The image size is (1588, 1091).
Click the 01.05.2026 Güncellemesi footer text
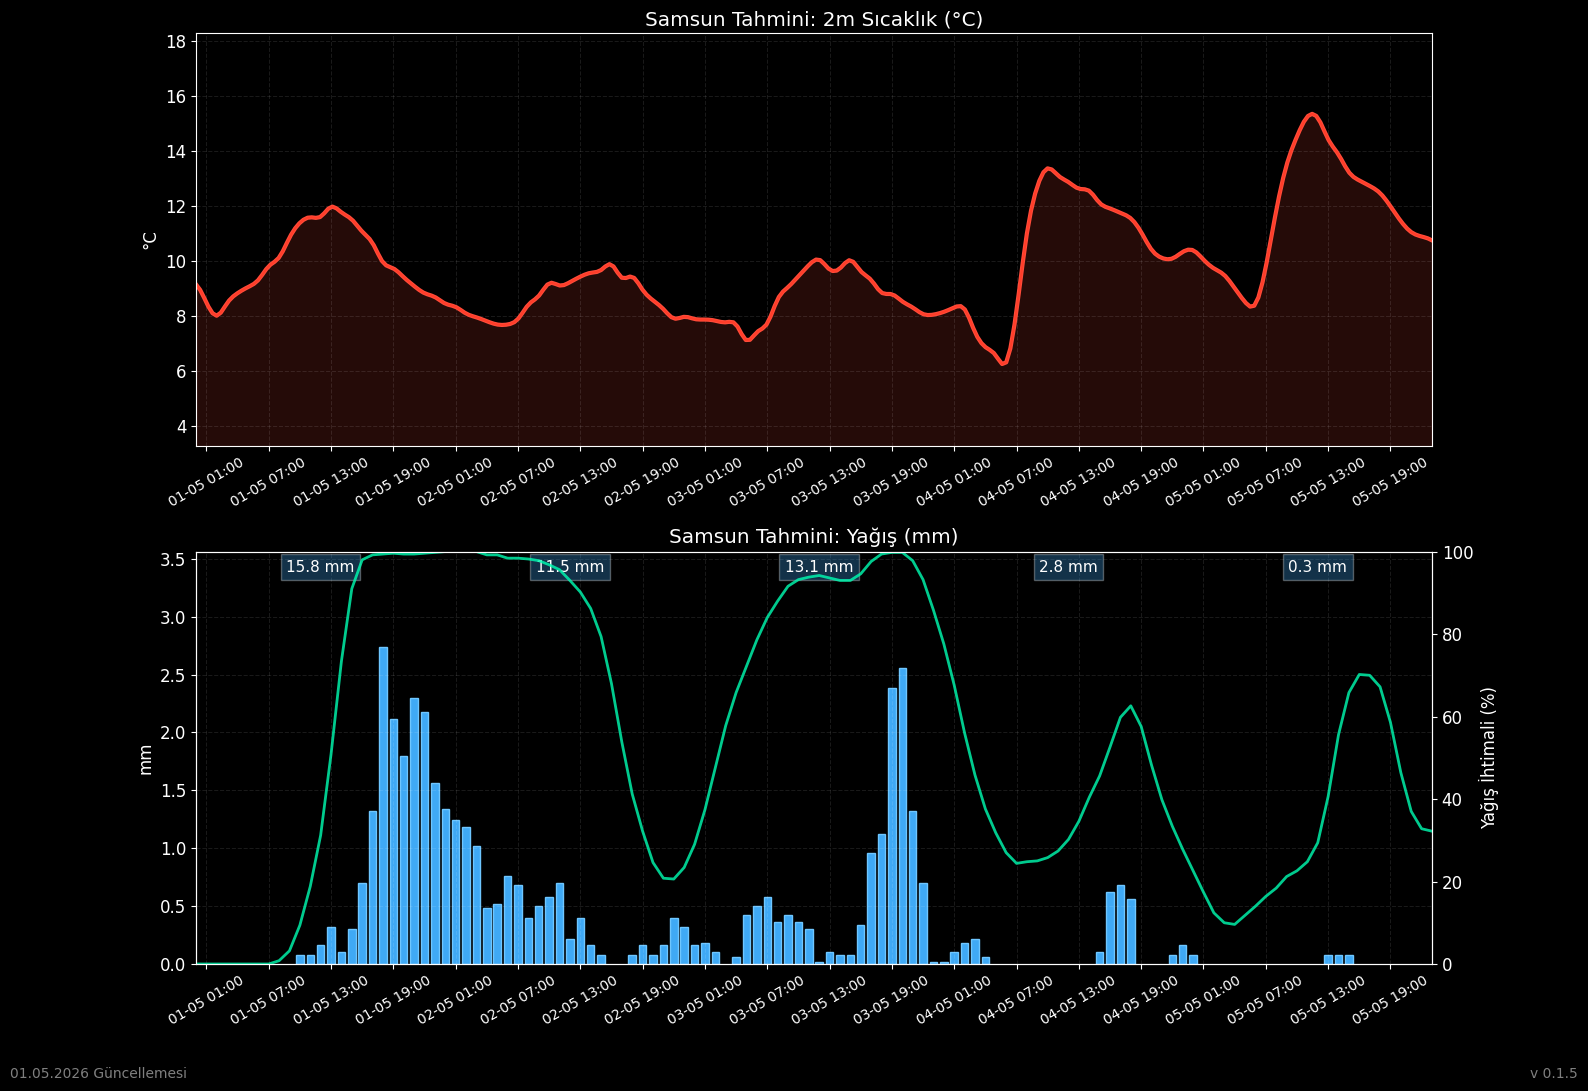(98, 1073)
